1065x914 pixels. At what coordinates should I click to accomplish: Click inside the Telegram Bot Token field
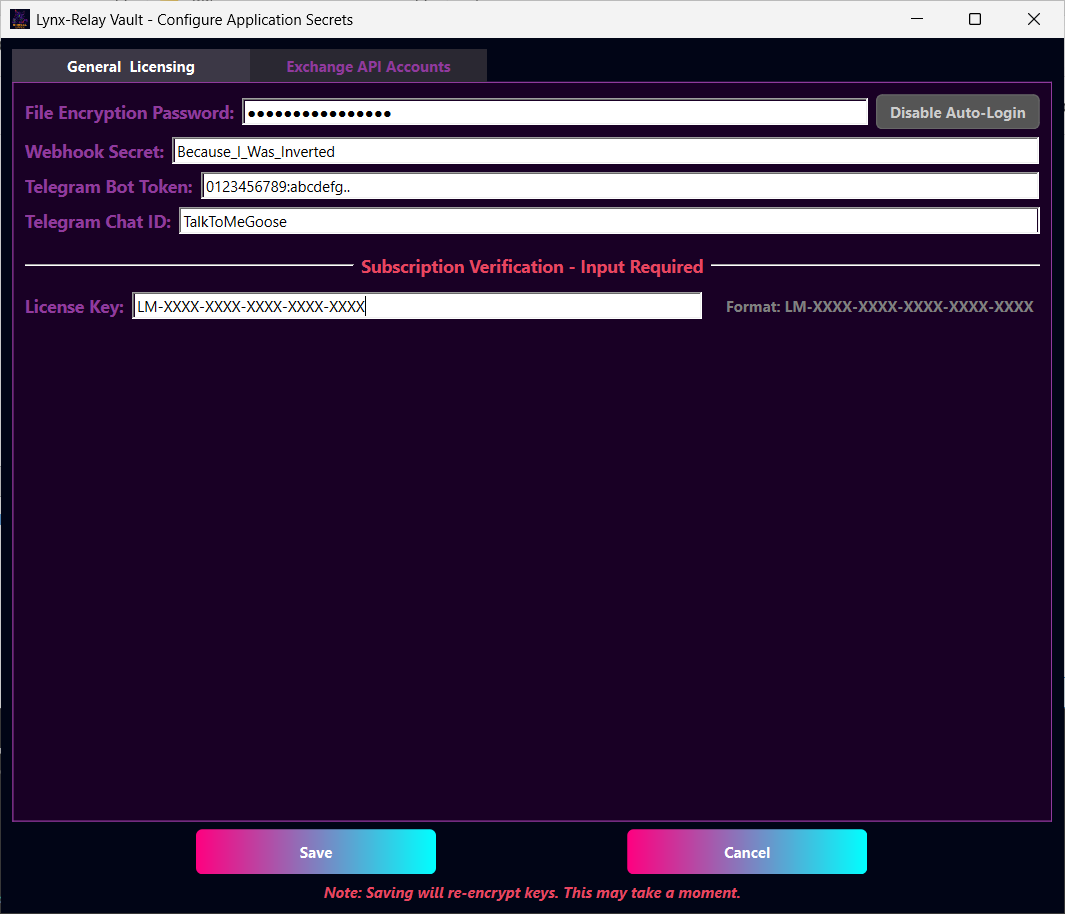[620, 185]
